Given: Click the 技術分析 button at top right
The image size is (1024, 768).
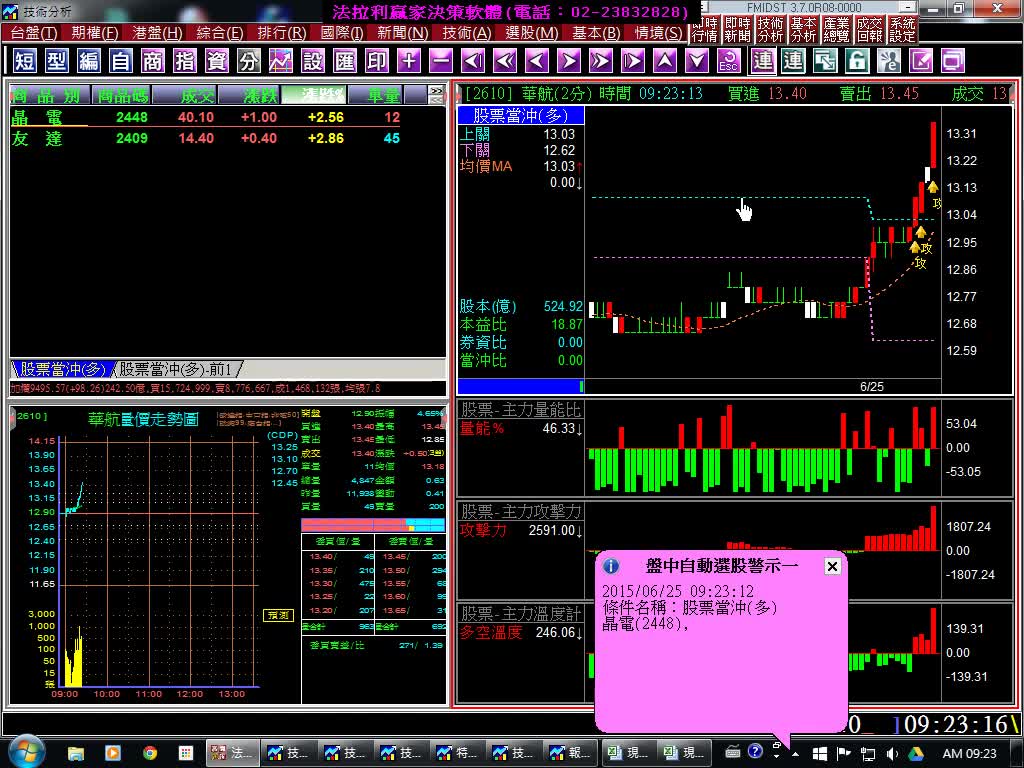Looking at the screenshot, I should (x=770, y=30).
